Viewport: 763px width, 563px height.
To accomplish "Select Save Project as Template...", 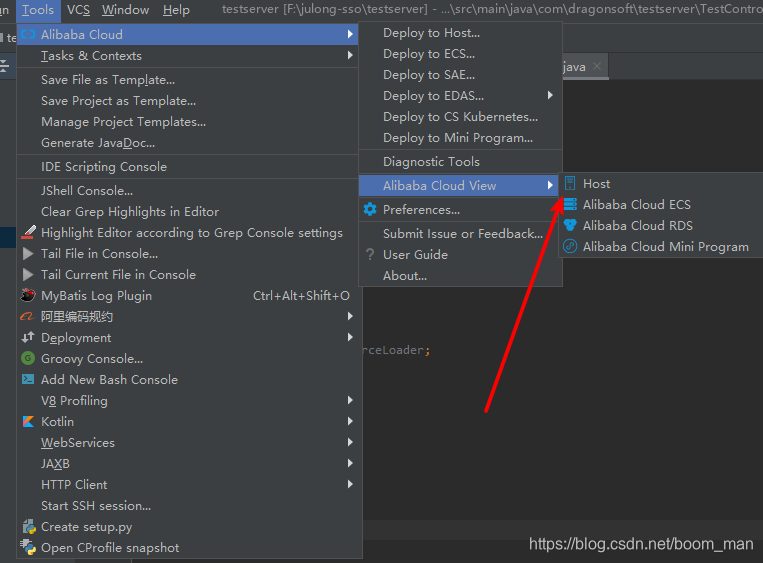I will pyautogui.click(x=188, y=101).
